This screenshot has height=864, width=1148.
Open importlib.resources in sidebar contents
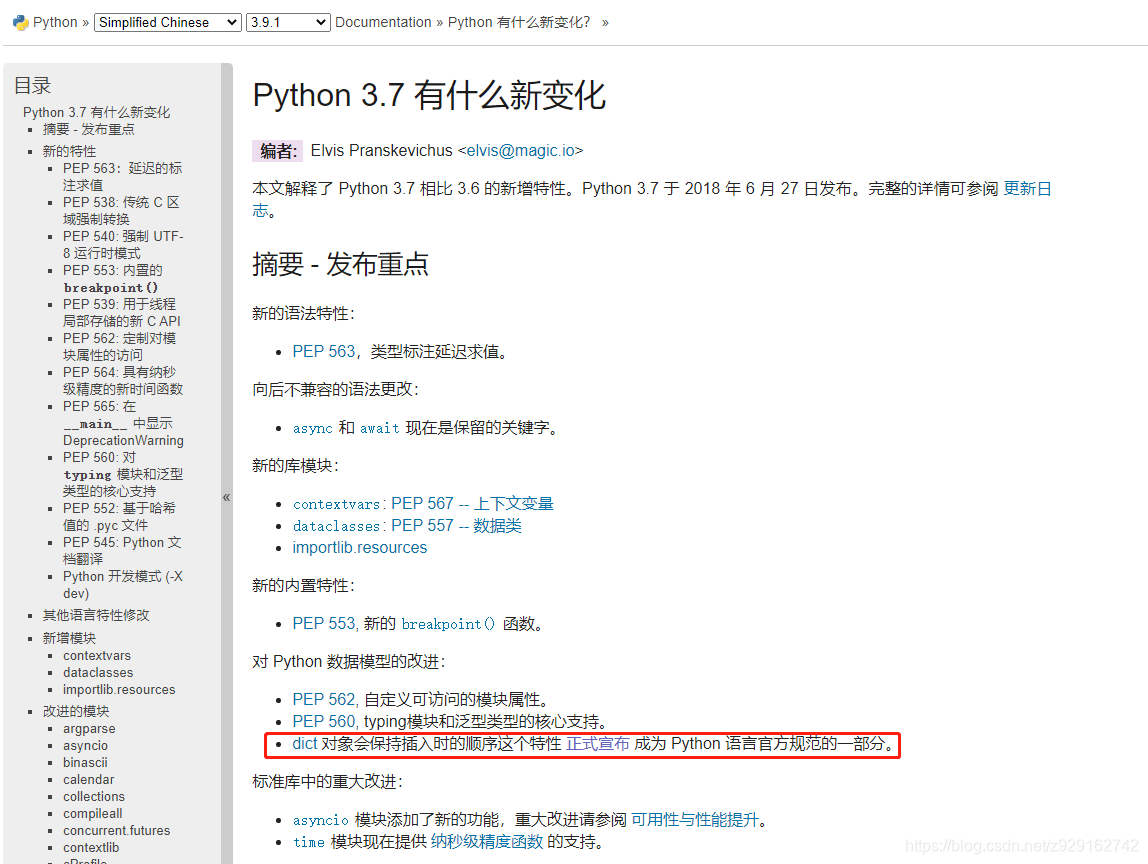pos(119,689)
